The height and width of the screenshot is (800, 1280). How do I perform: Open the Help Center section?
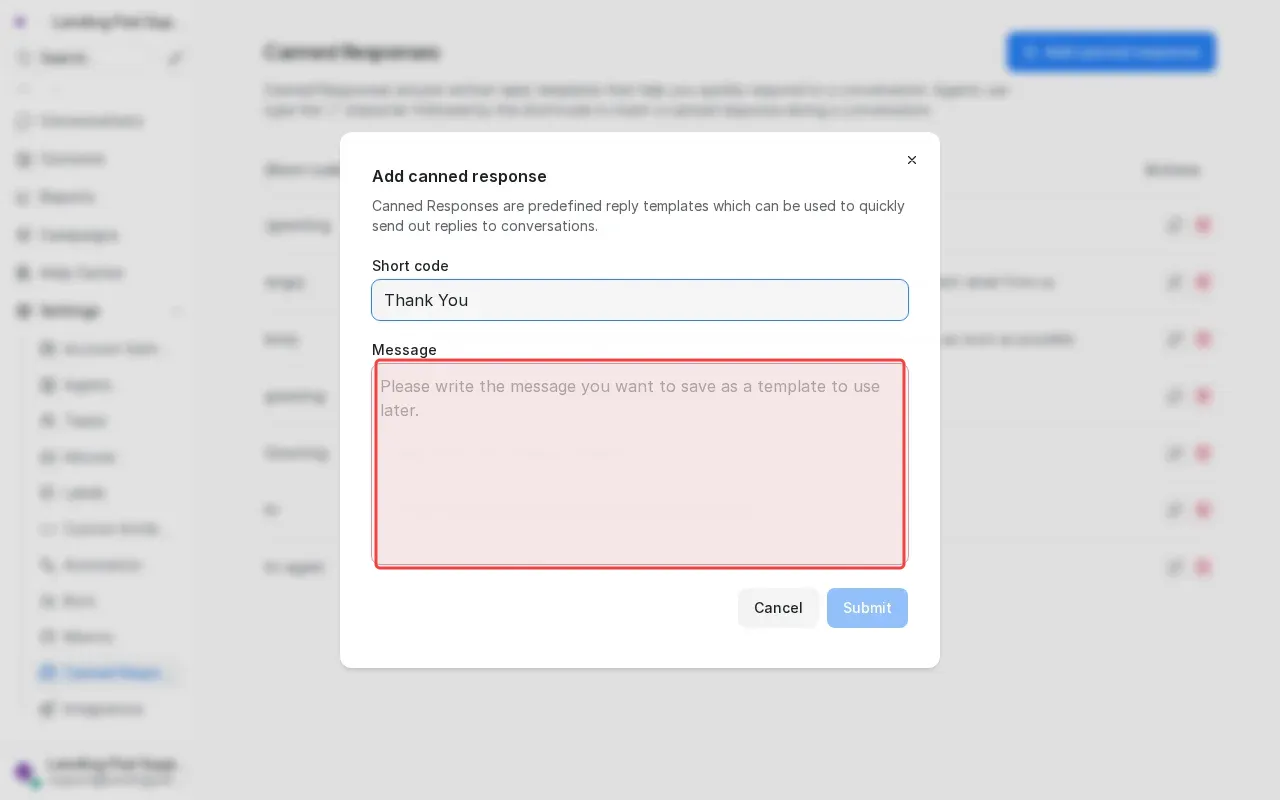coord(81,273)
